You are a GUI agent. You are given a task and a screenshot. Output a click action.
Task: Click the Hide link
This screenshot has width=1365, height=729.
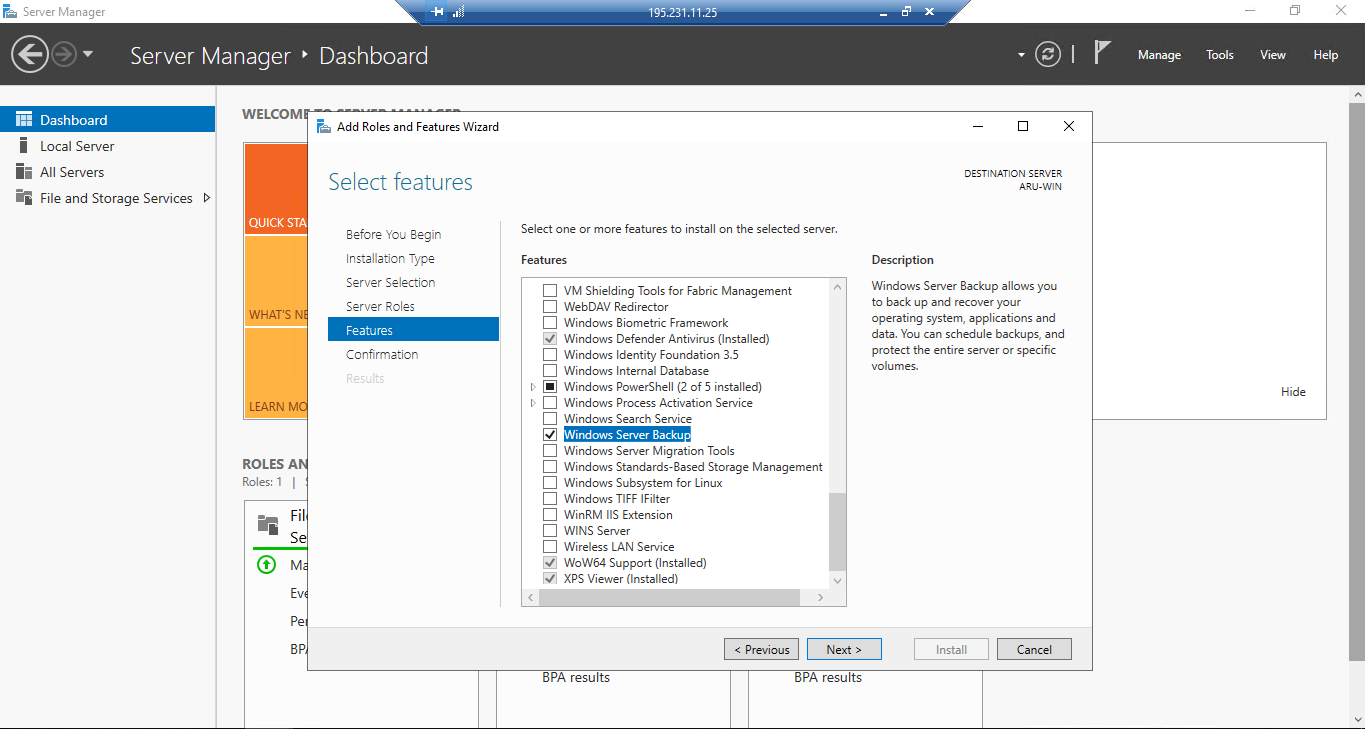[x=1293, y=391]
